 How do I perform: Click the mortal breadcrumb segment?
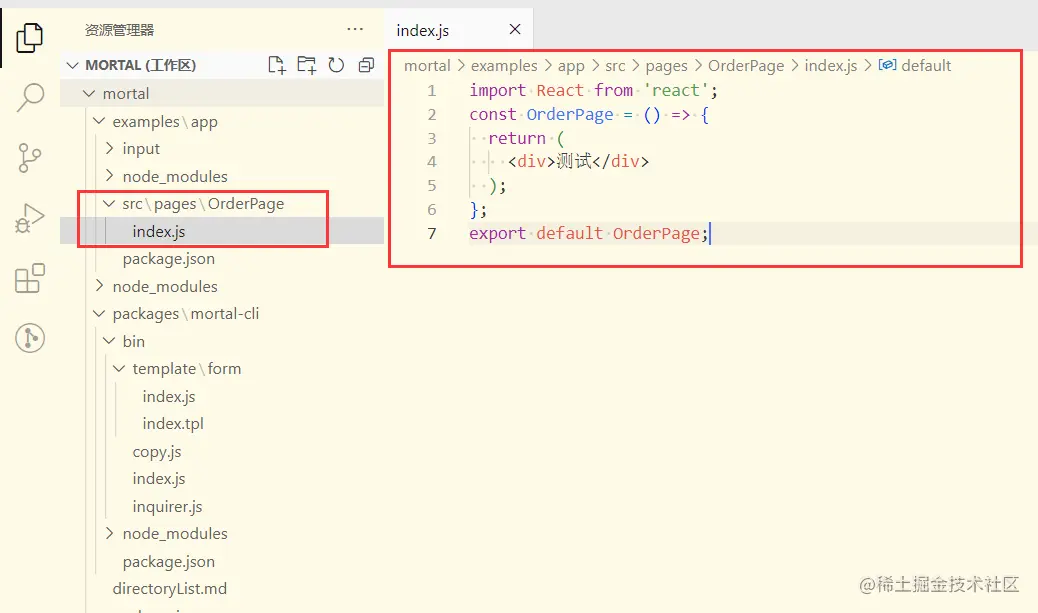pyautogui.click(x=427, y=66)
